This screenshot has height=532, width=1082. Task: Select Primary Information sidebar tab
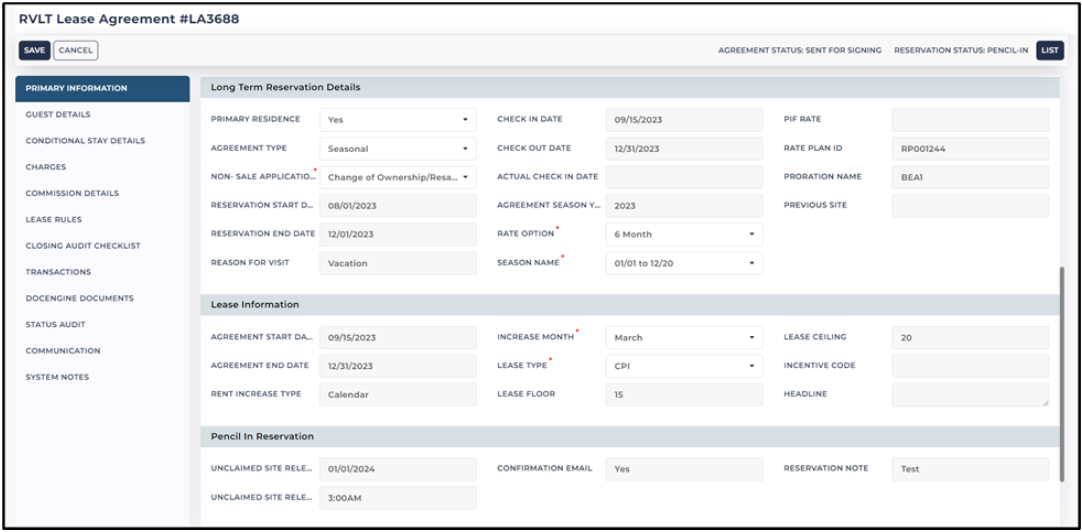click(102, 88)
